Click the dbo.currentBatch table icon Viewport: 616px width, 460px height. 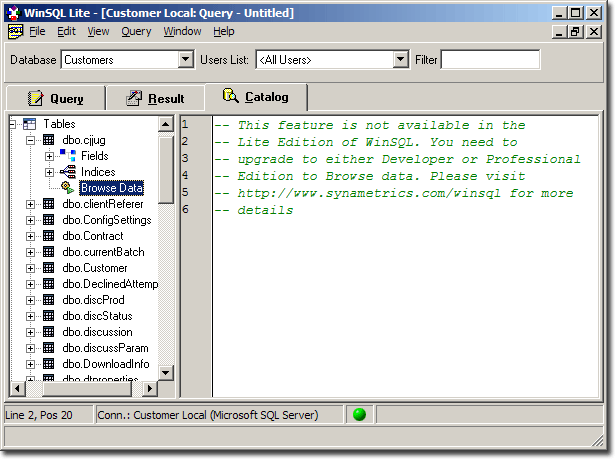(x=48, y=252)
